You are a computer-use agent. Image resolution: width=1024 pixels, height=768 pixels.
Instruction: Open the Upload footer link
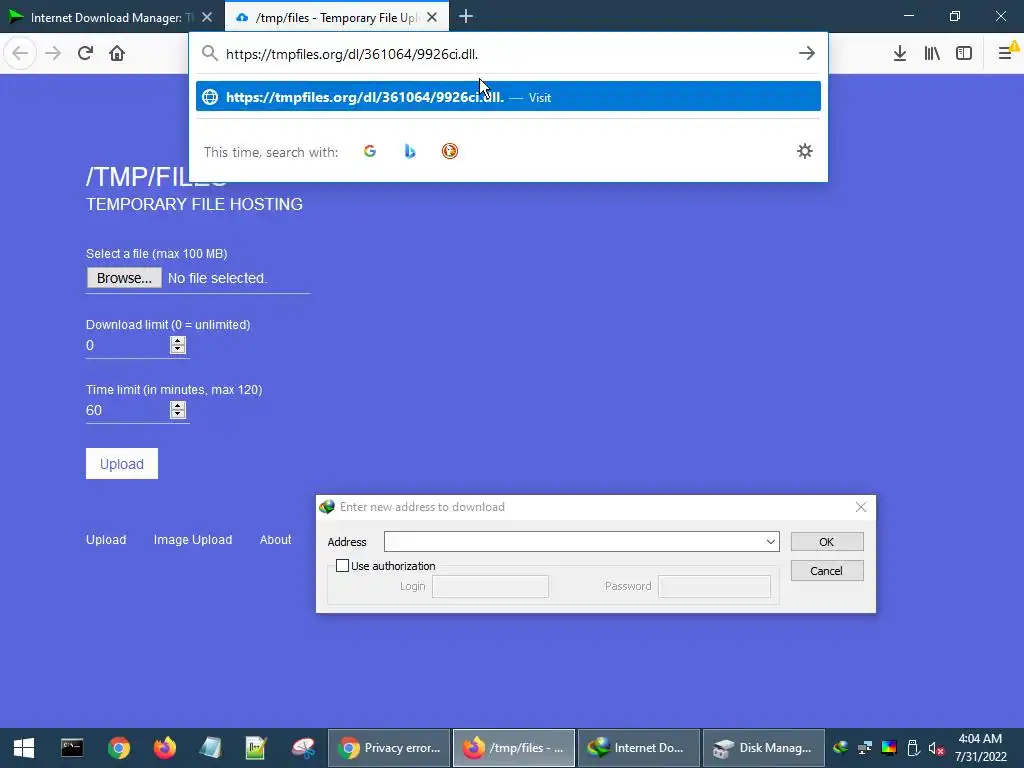pos(106,539)
